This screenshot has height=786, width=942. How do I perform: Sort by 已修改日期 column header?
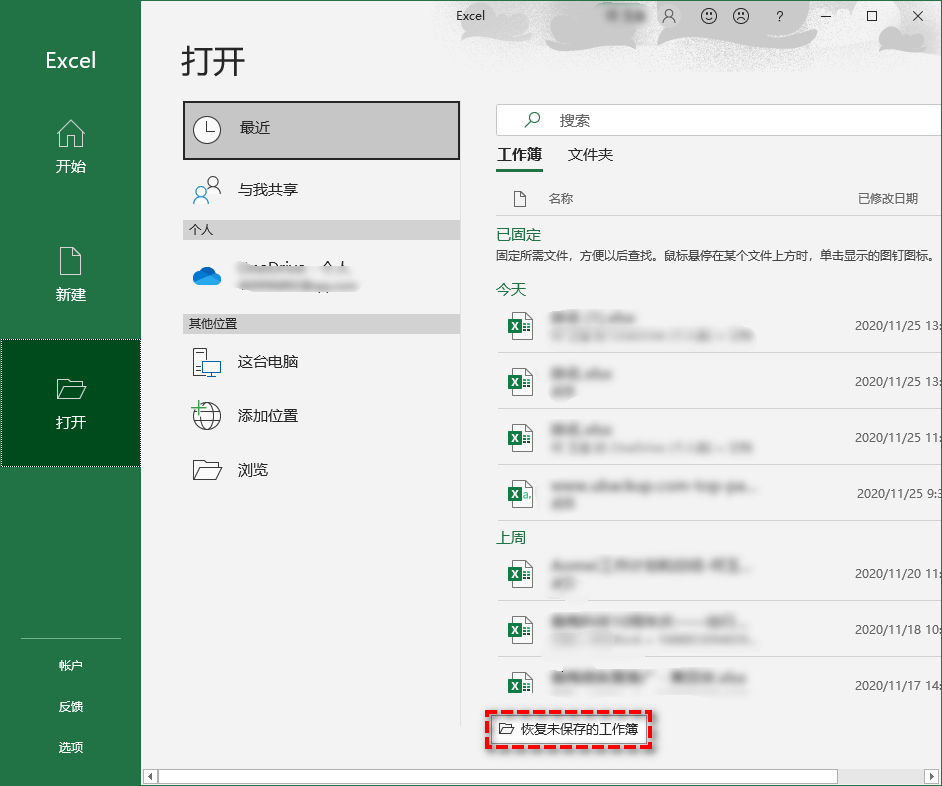click(888, 199)
